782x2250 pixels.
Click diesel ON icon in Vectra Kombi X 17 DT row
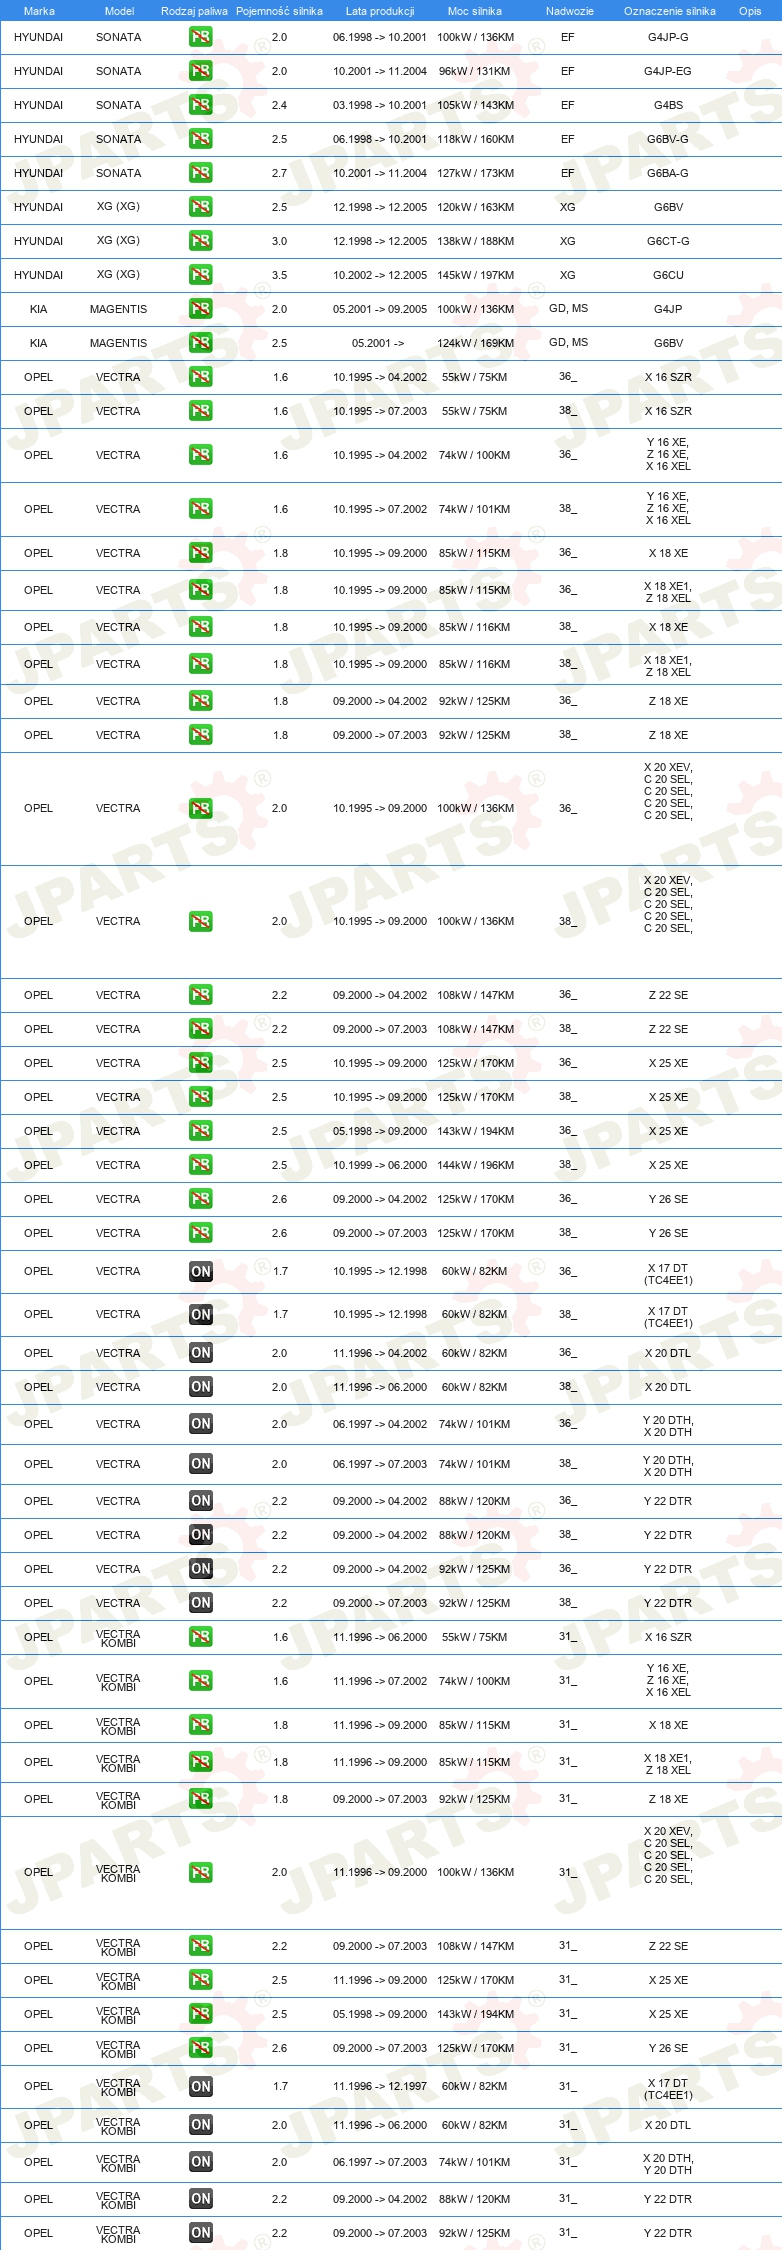[x=200, y=2087]
